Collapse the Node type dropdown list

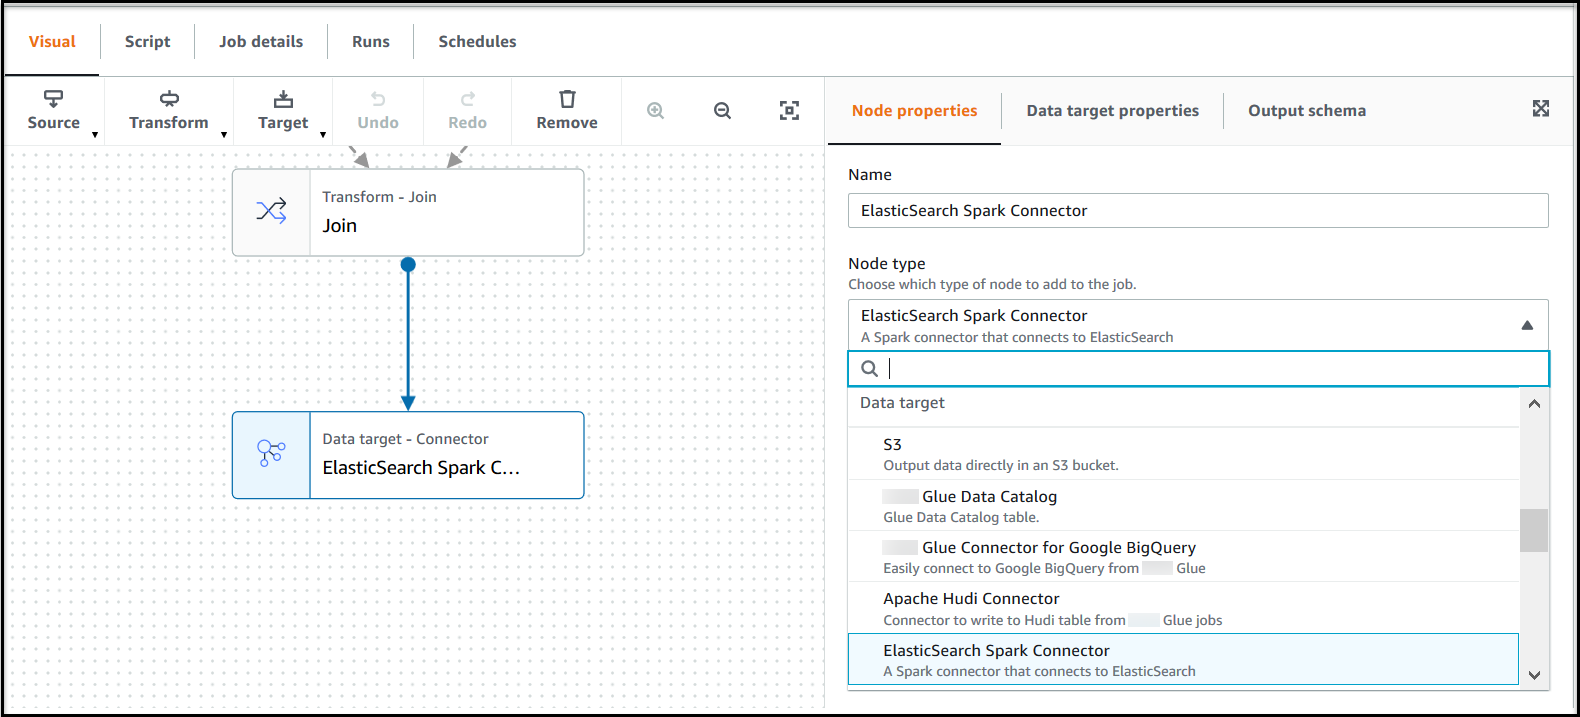coord(1526,325)
